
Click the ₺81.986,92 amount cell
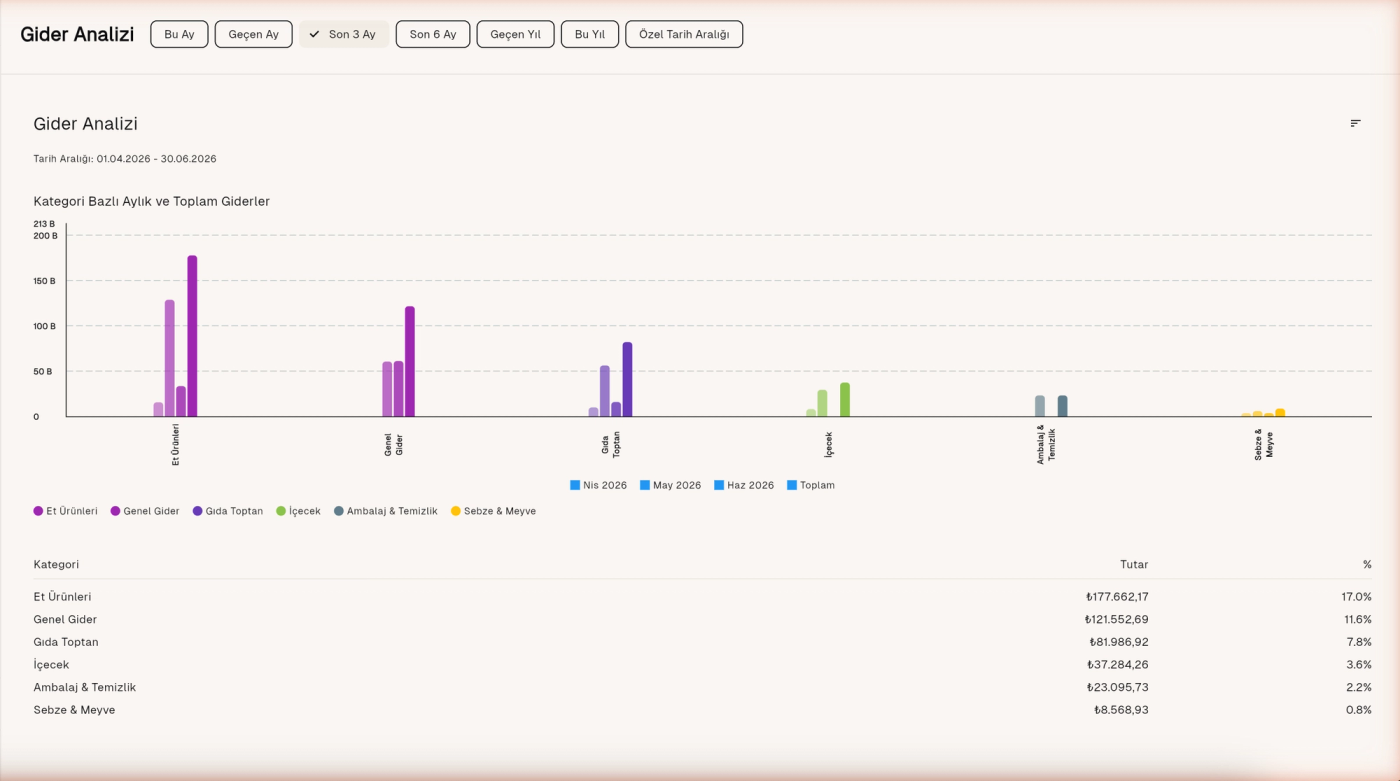pos(1119,642)
